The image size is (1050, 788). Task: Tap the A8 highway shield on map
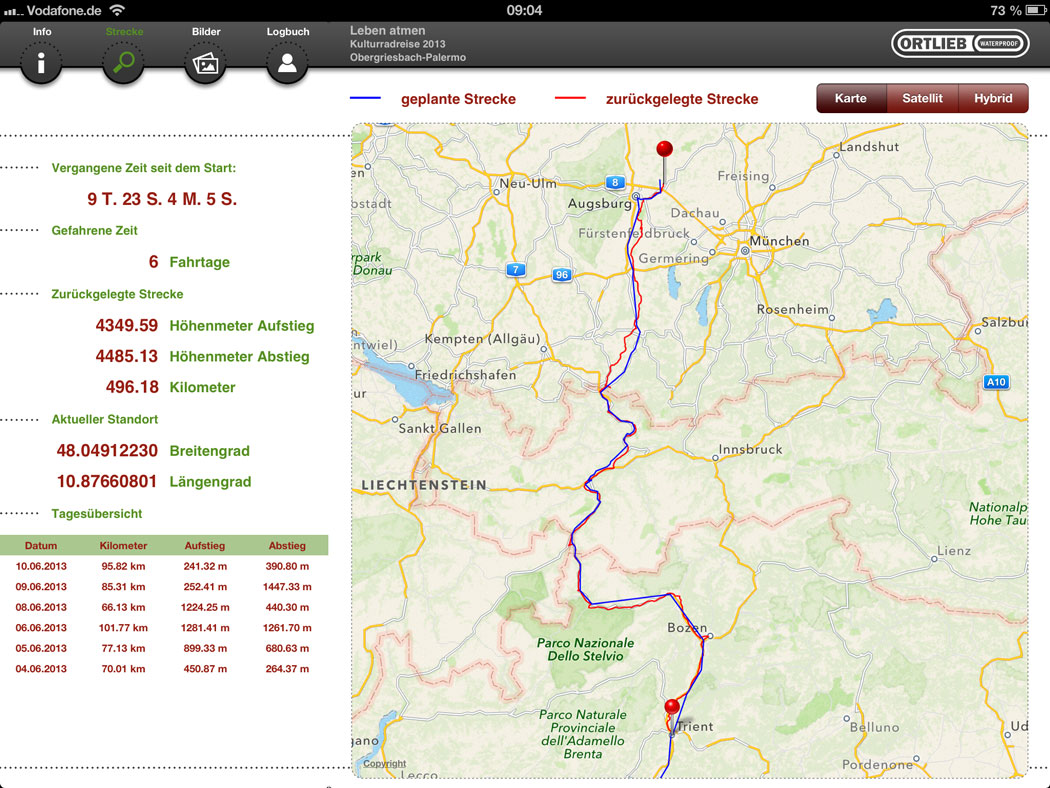click(x=614, y=182)
